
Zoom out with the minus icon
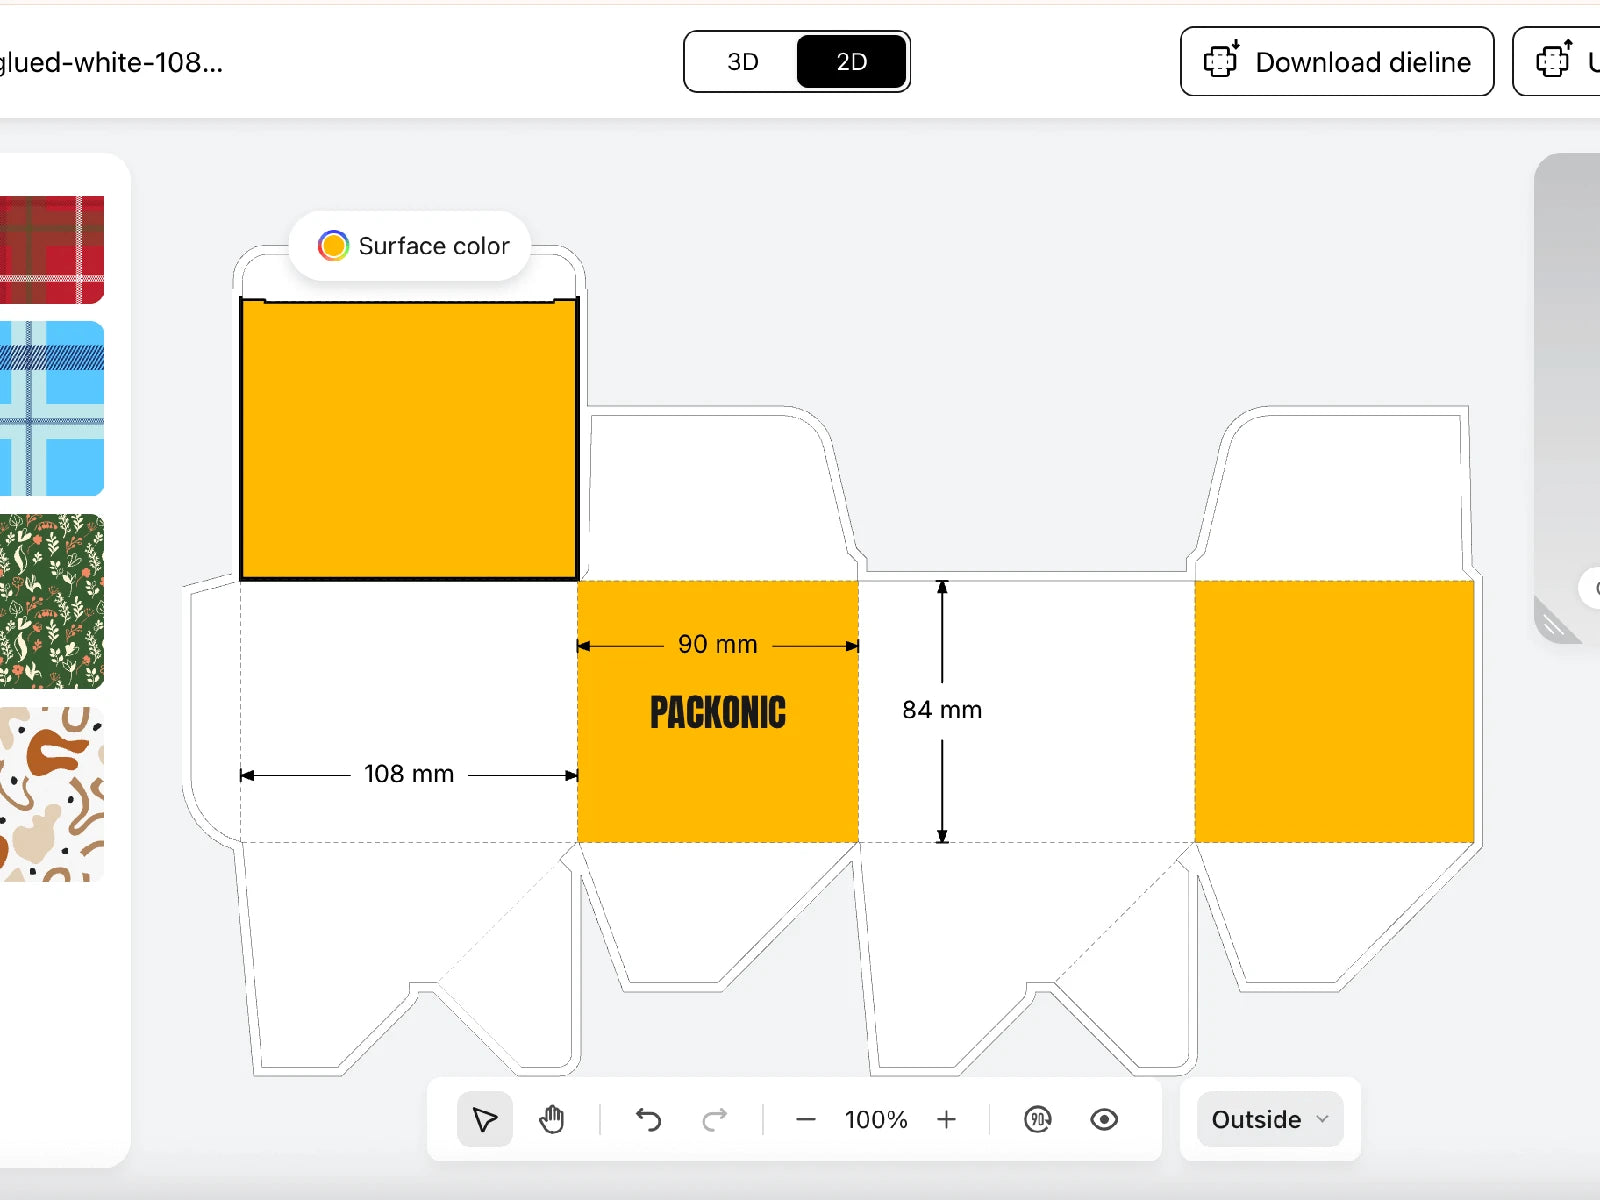coord(806,1119)
